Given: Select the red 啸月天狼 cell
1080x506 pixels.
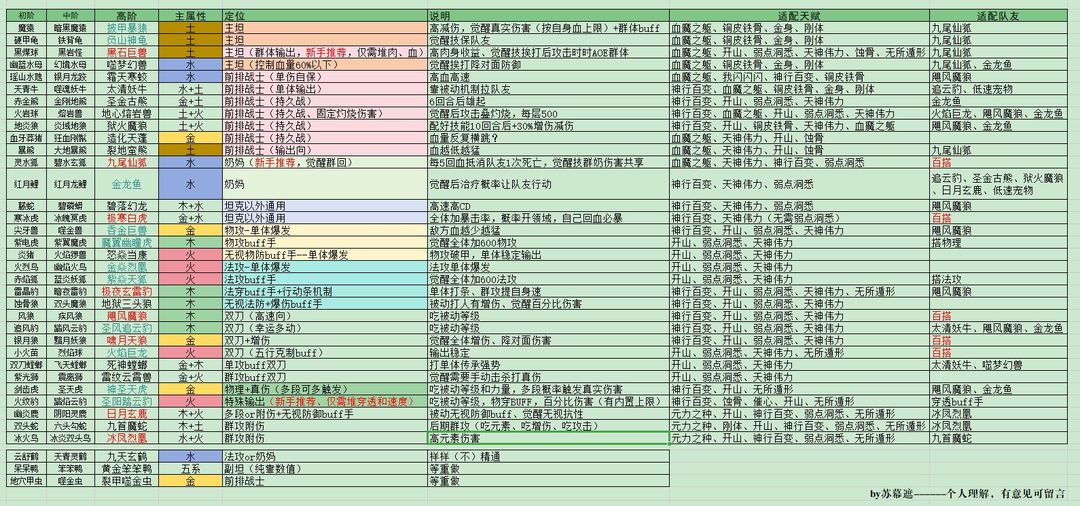Looking at the screenshot, I should point(126,340).
